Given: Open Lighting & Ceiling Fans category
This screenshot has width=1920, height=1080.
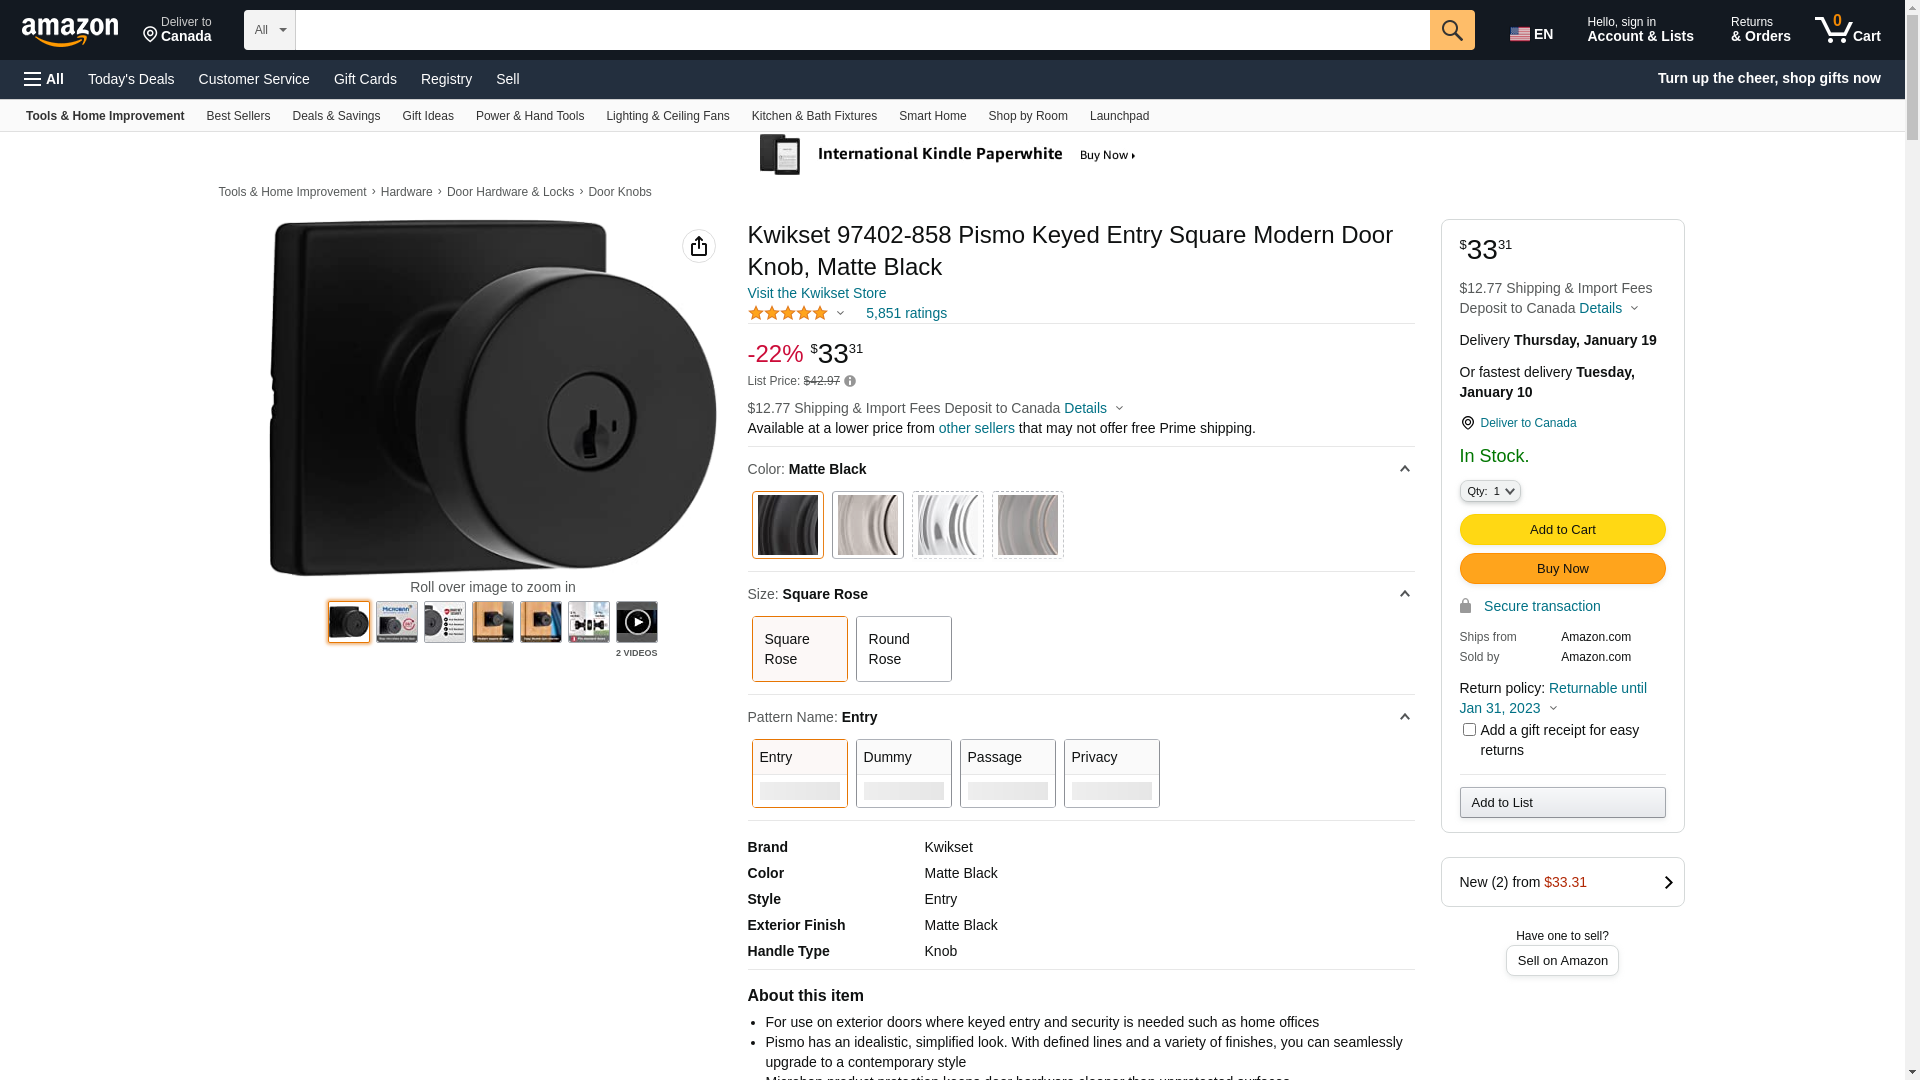Looking at the screenshot, I should [x=668, y=116].
